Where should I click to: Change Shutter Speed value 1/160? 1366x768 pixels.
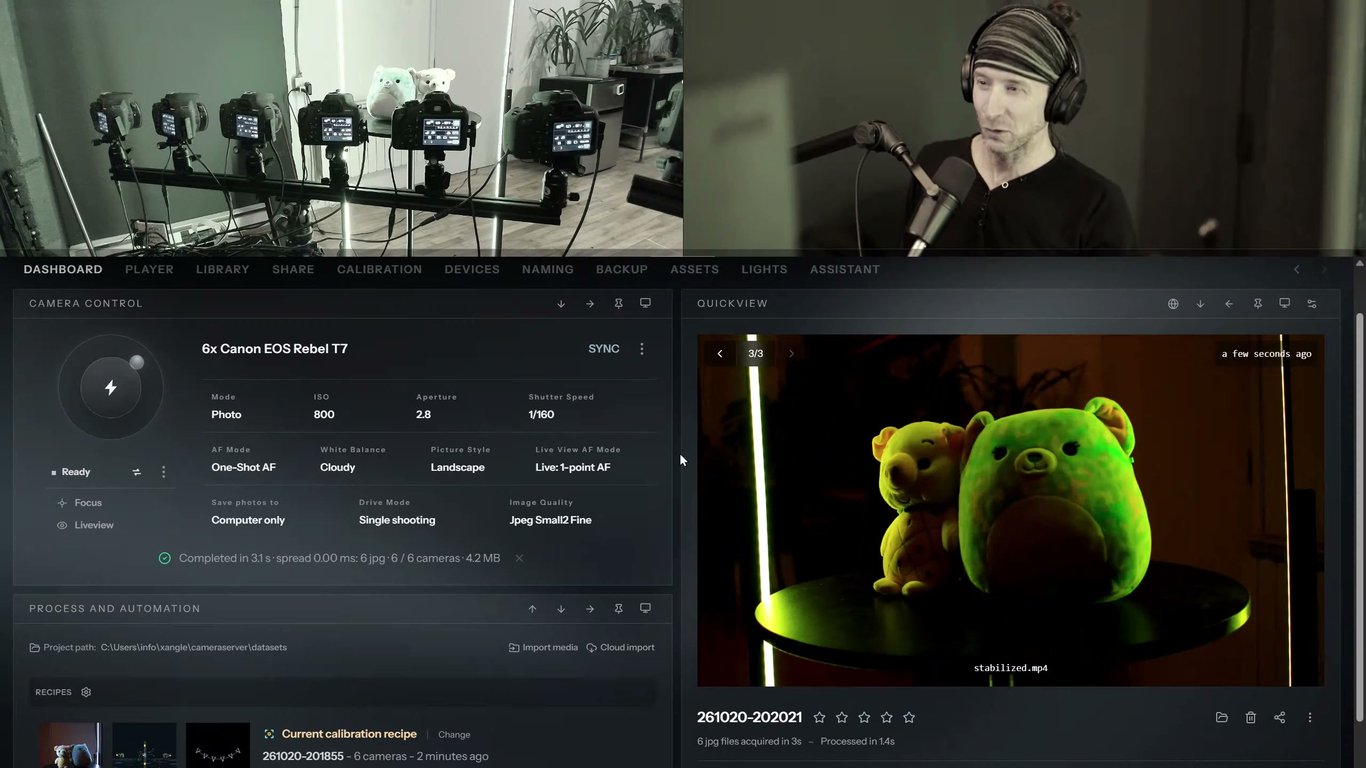click(541, 414)
